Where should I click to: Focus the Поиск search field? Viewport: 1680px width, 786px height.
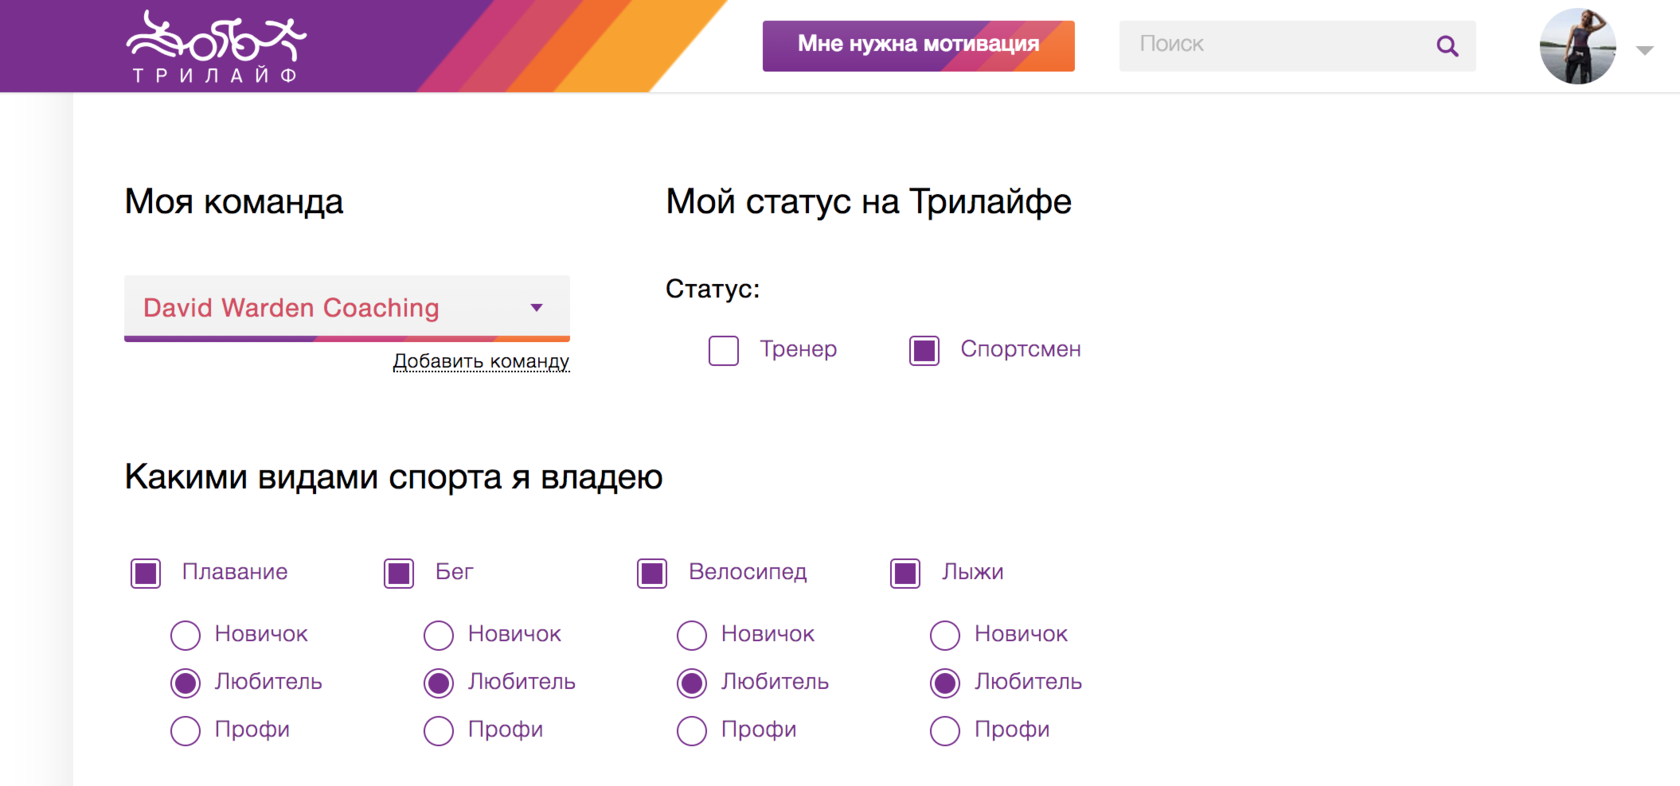tap(1280, 45)
